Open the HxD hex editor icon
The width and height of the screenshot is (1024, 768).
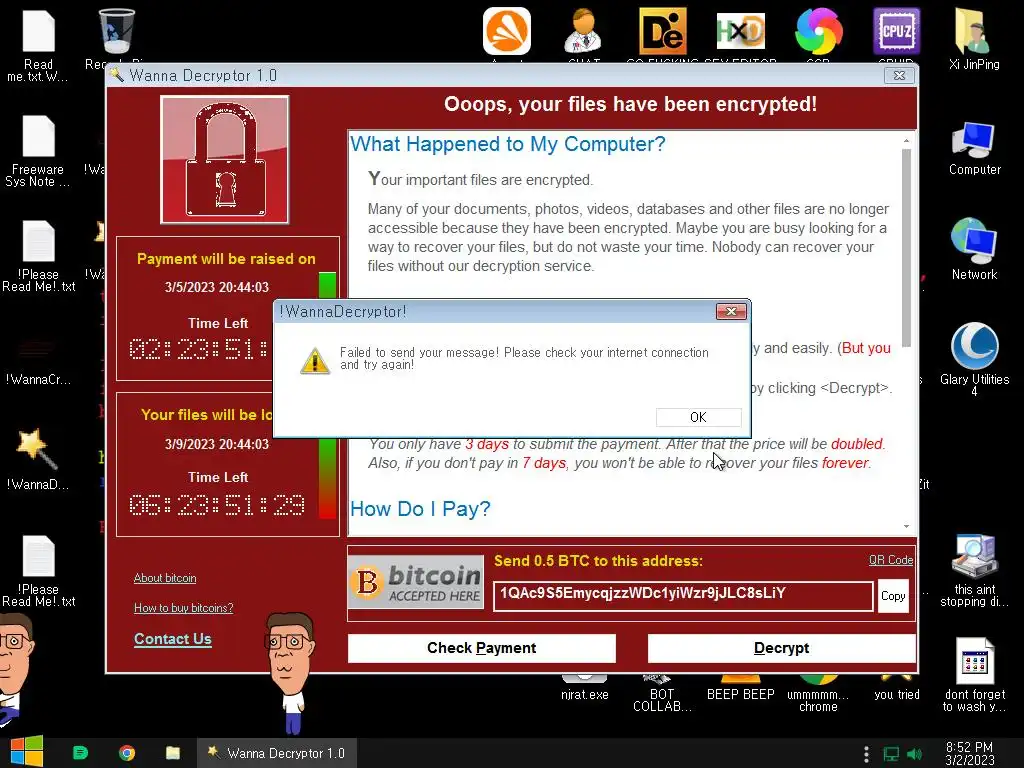pos(740,31)
